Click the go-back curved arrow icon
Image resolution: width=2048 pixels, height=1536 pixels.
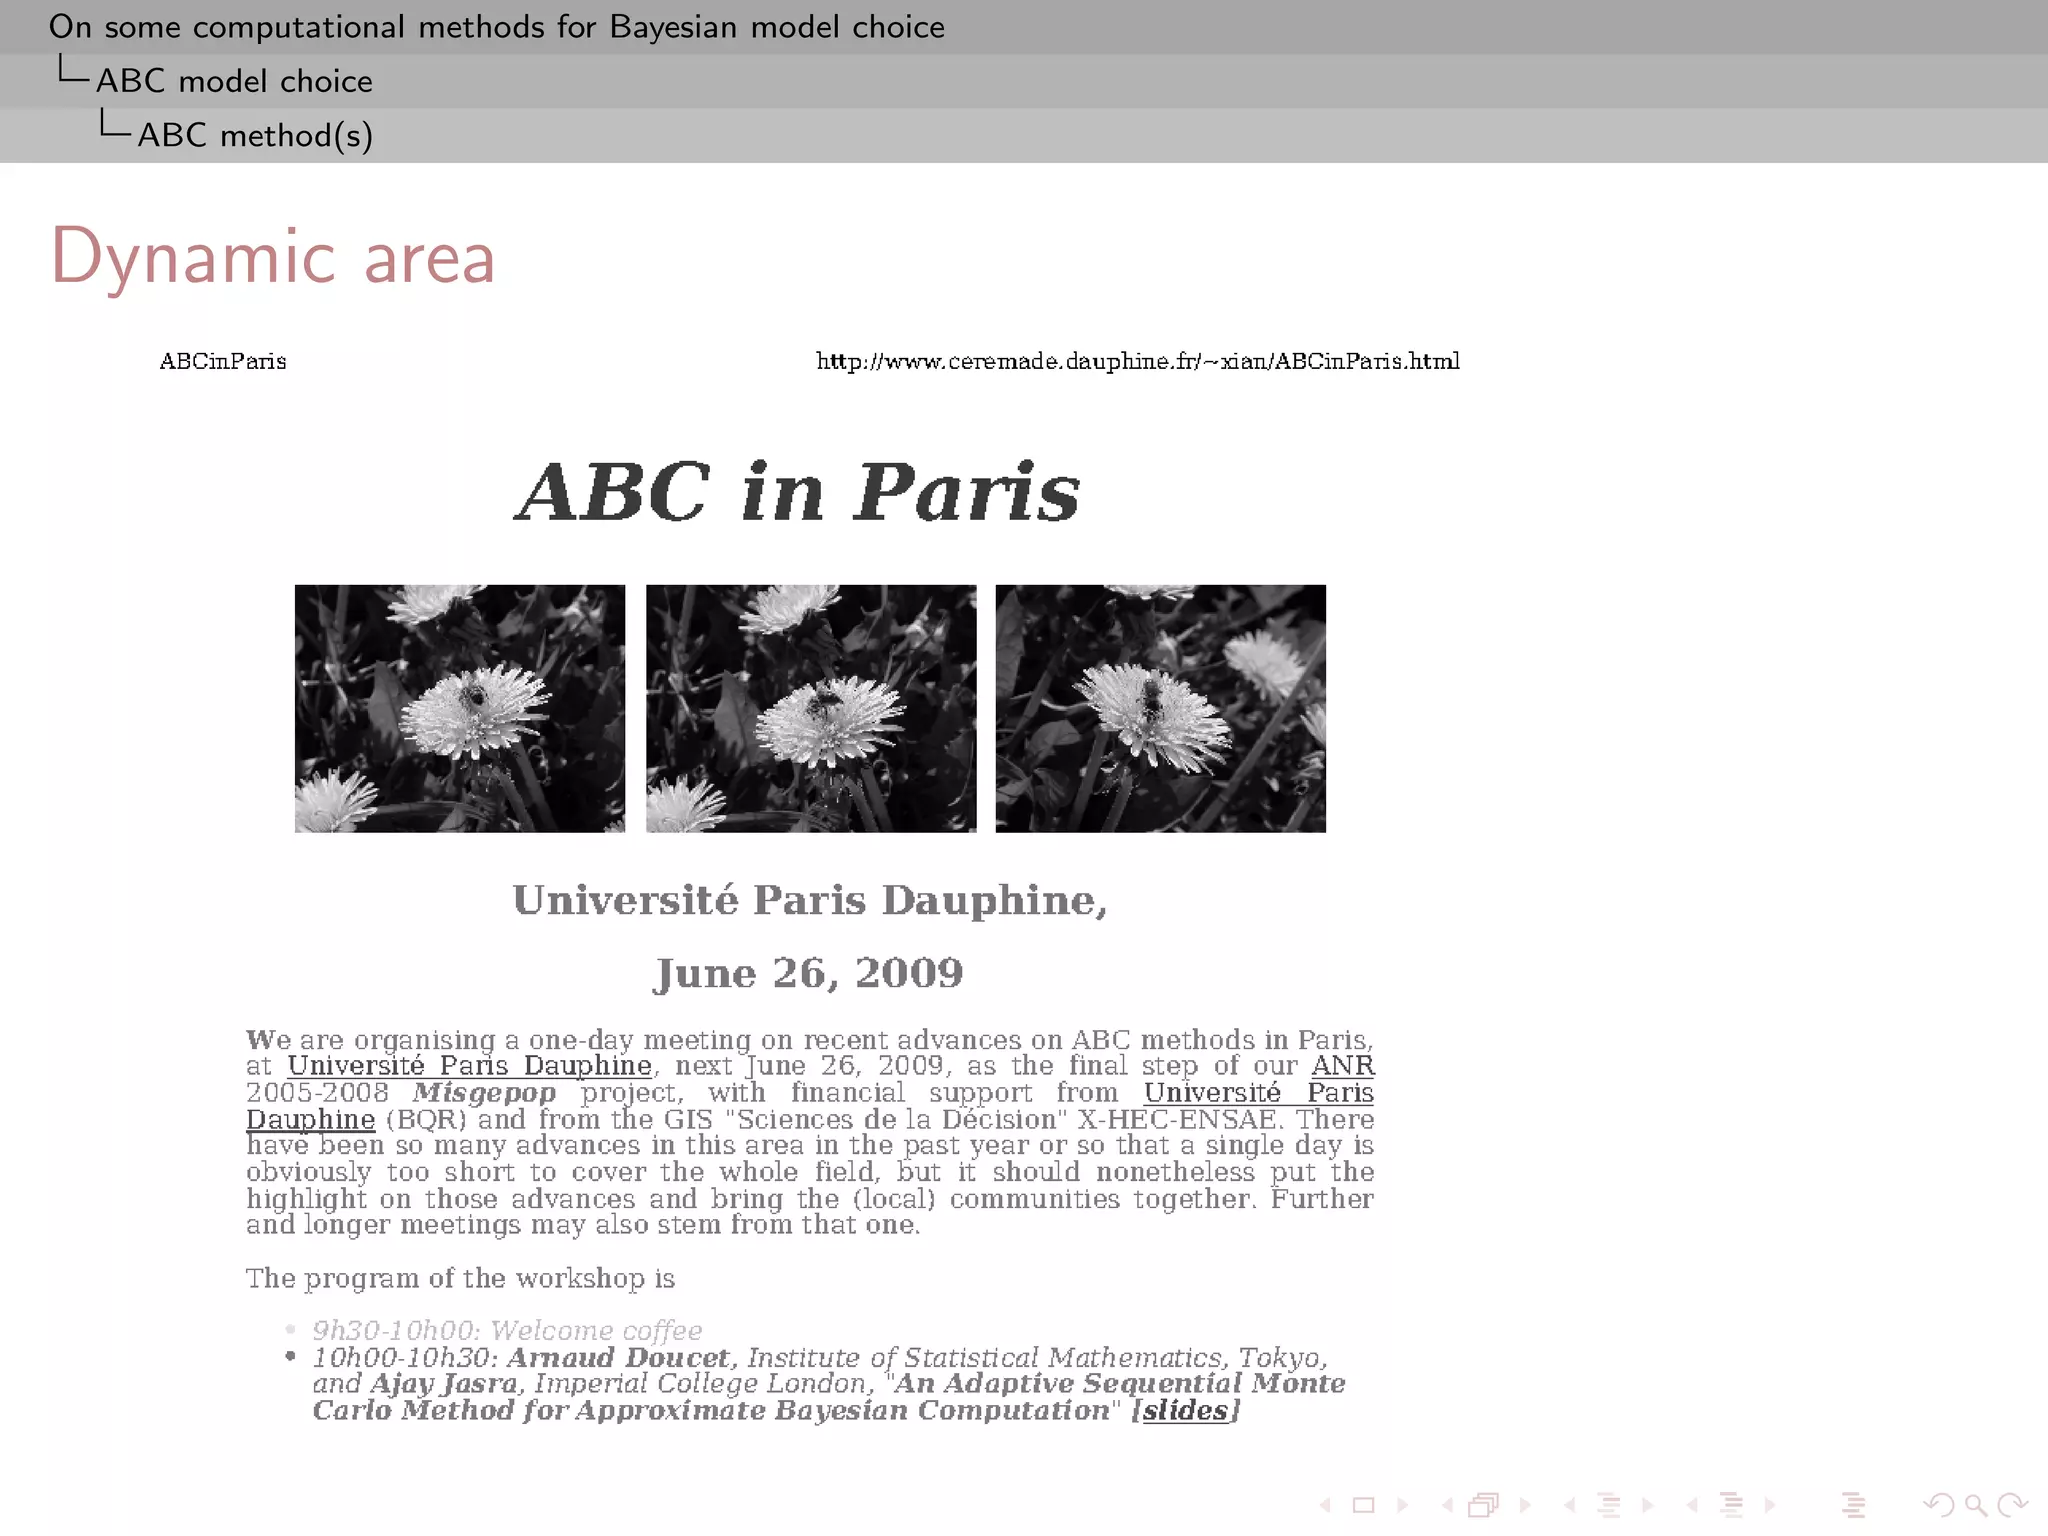1938,1505
